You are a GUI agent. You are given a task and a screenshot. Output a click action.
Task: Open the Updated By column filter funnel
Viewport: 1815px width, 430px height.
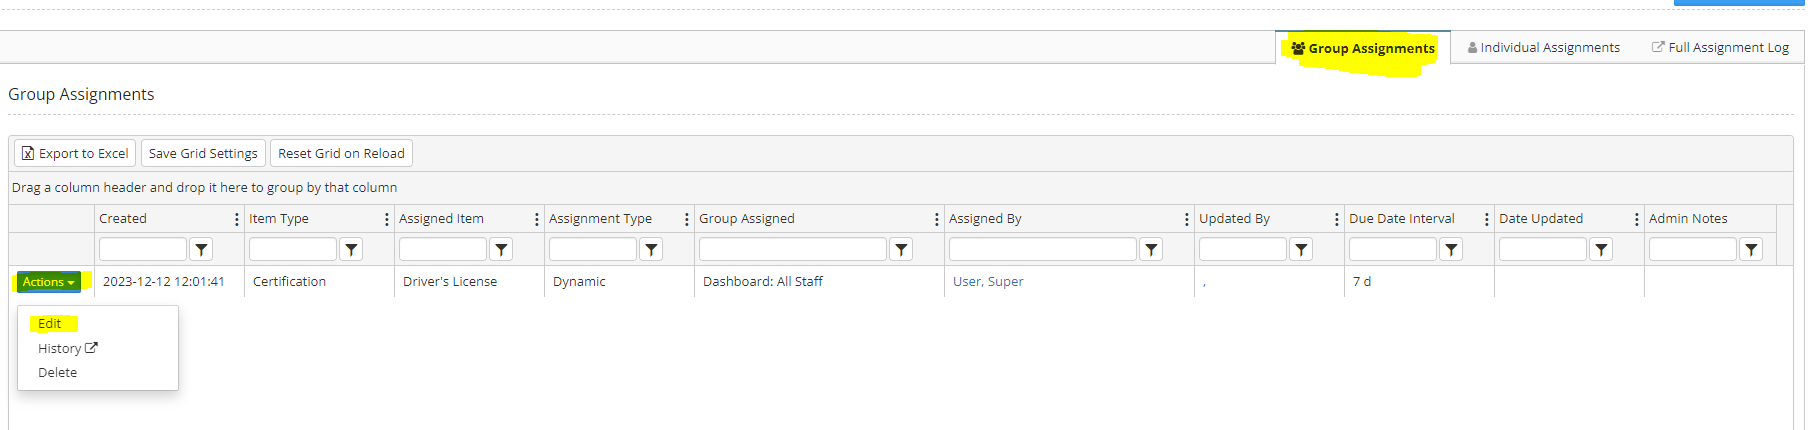point(1301,249)
